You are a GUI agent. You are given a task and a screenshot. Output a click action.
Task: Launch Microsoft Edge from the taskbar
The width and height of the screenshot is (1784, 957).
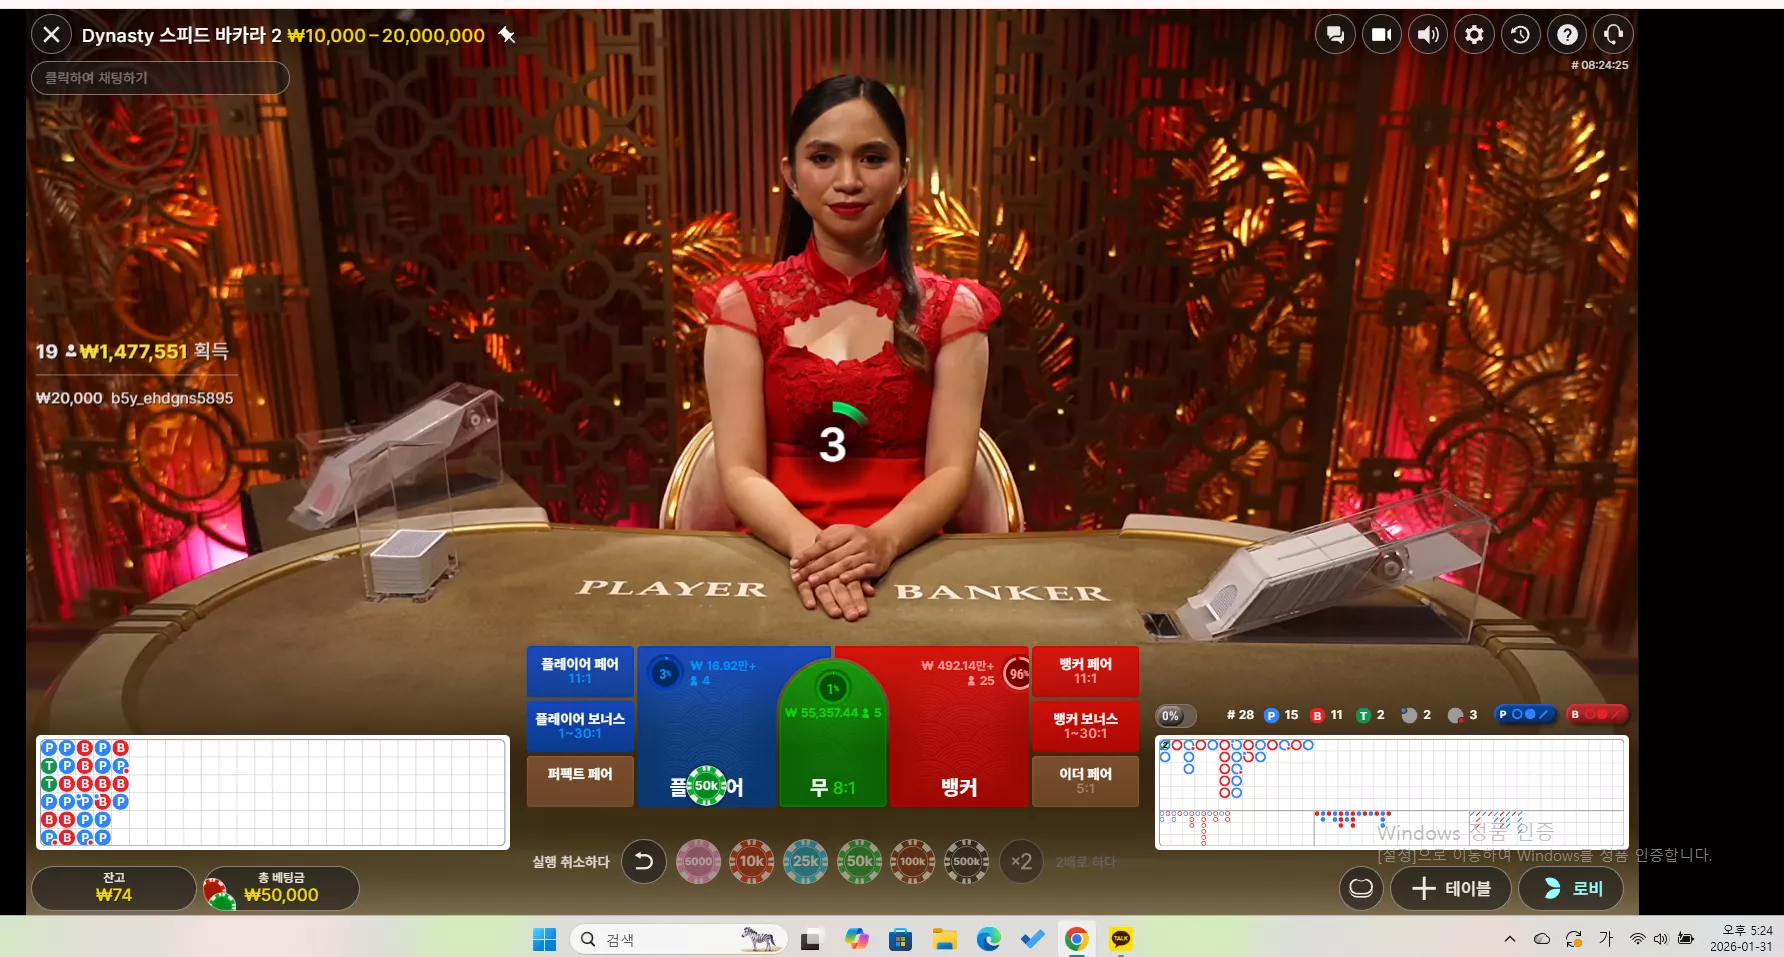coord(988,939)
